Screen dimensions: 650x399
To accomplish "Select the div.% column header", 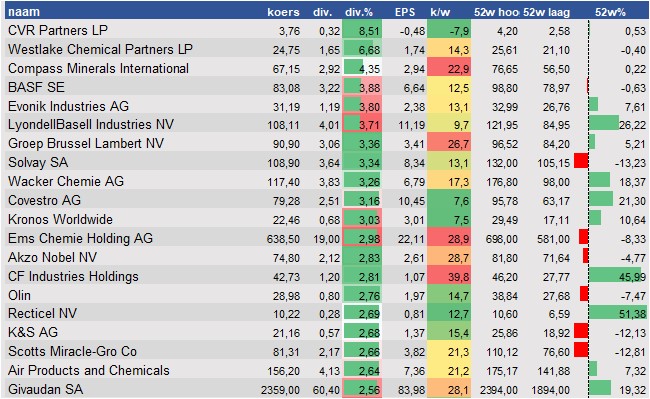I will pyautogui.click(x=359, y=12).
